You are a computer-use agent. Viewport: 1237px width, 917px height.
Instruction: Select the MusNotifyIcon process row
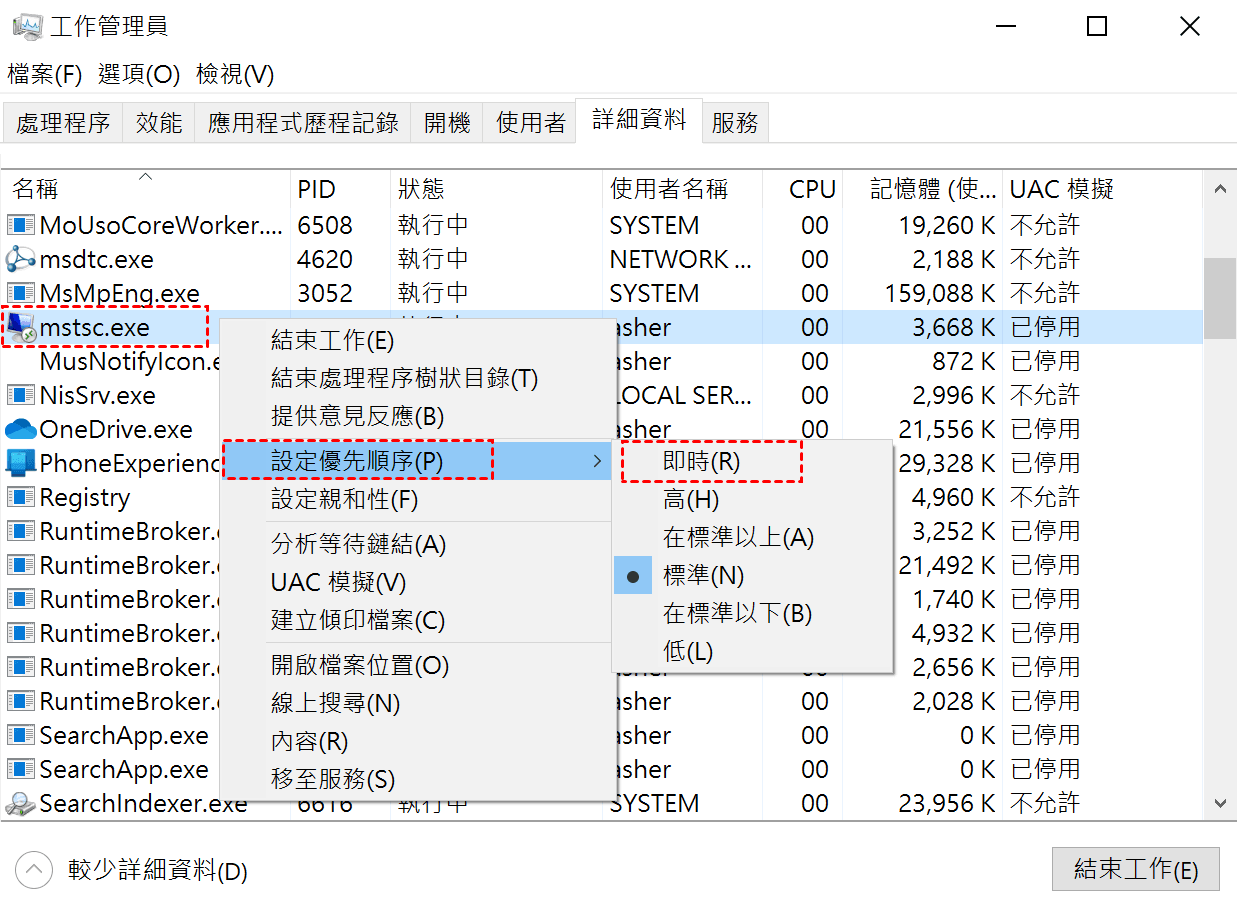tap(603, 361)
